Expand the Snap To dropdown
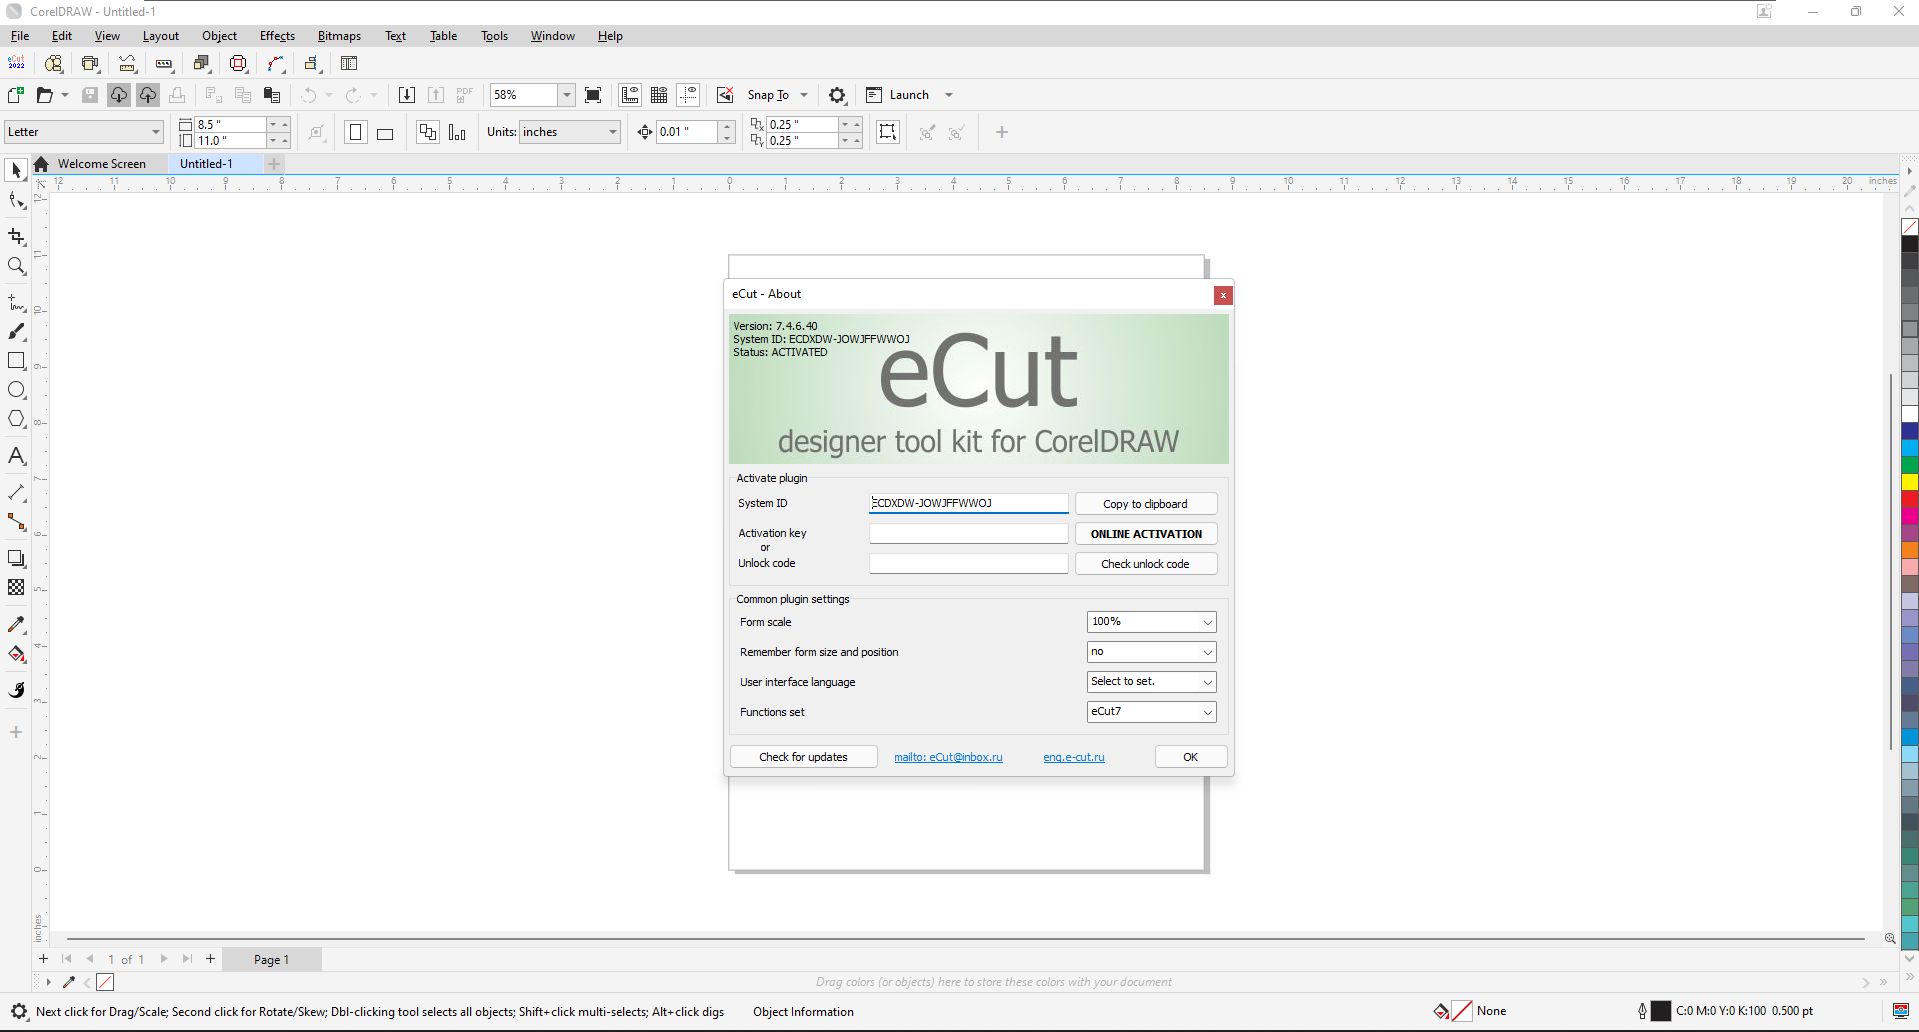The height and width of the screenshot is (1032, 1919). [x=803, y=95]
